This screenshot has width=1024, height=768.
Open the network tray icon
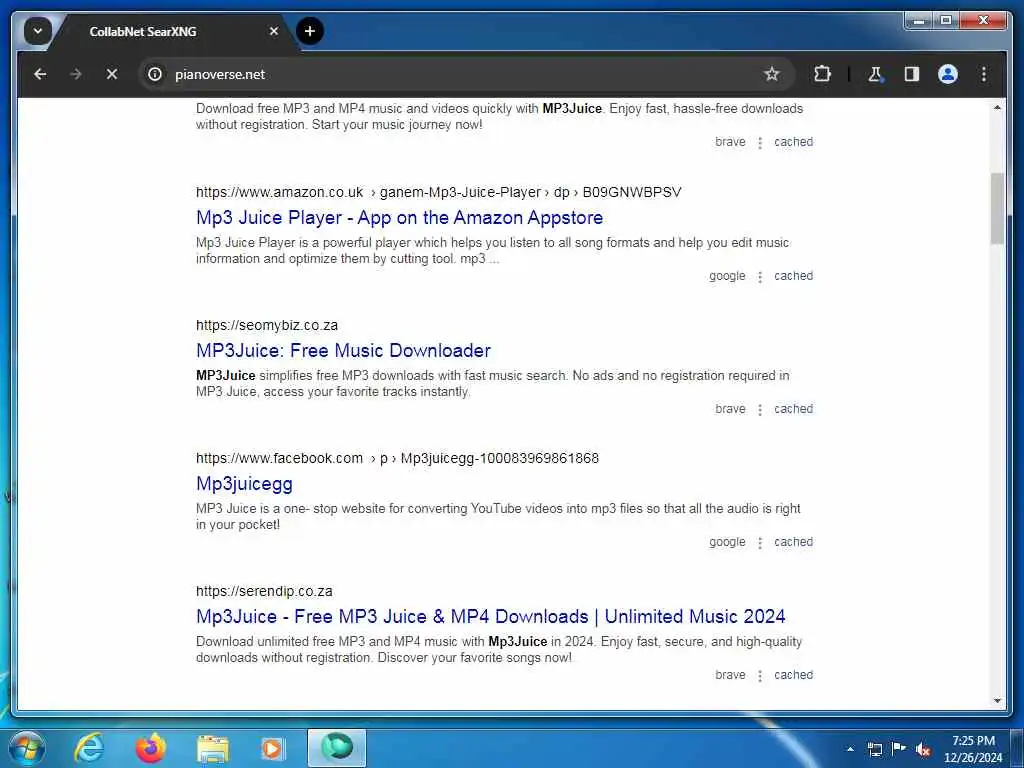coord(875,749)
